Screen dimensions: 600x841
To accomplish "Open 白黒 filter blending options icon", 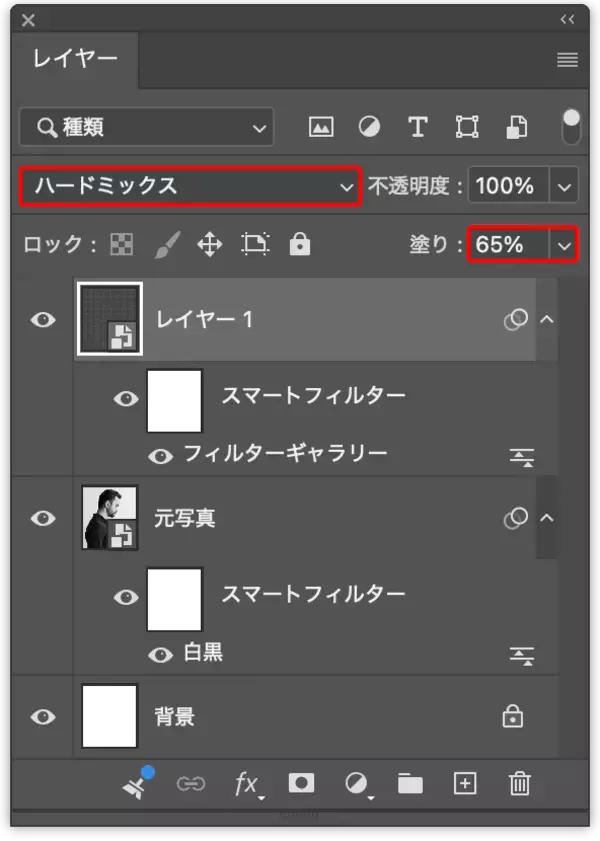I will coord(522,655).
